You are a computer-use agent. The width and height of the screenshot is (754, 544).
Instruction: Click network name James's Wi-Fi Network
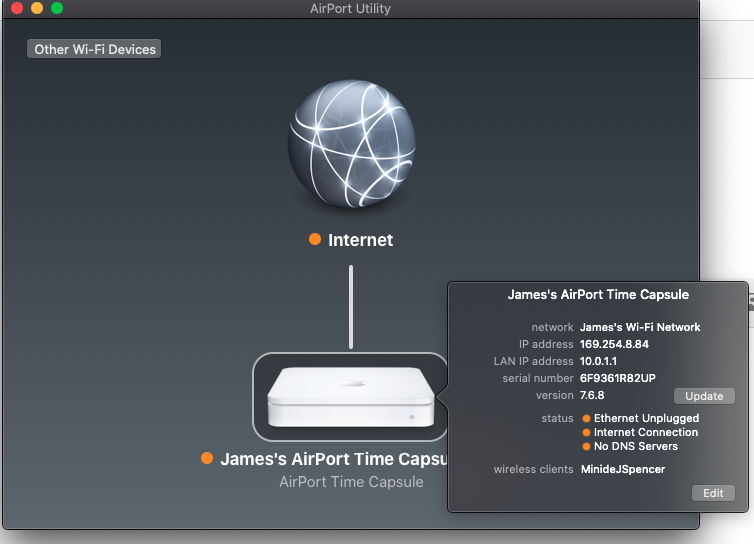(x=640, y=327)
